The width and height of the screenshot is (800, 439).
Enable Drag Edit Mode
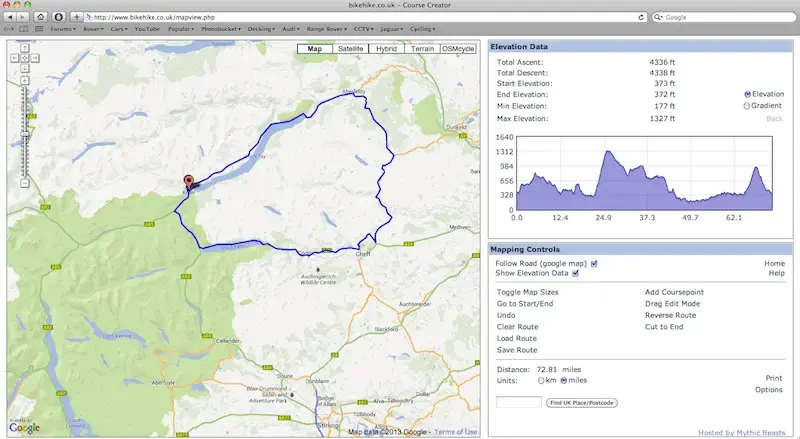click(672, 304)
